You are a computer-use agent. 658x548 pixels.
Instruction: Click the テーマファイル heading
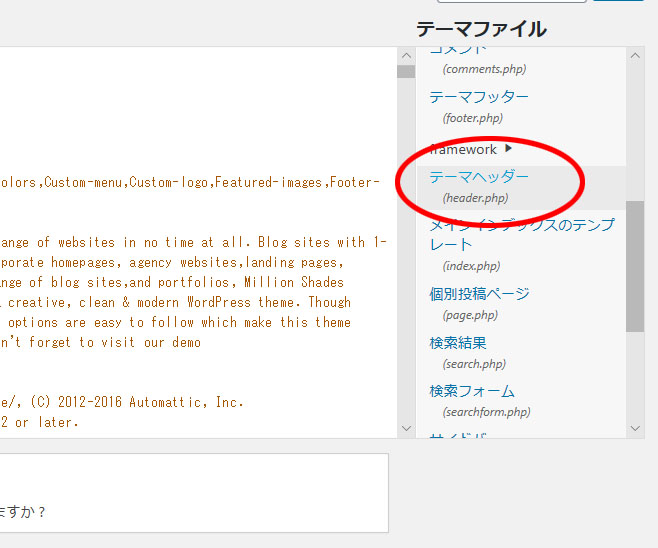[x=481, y=29]
